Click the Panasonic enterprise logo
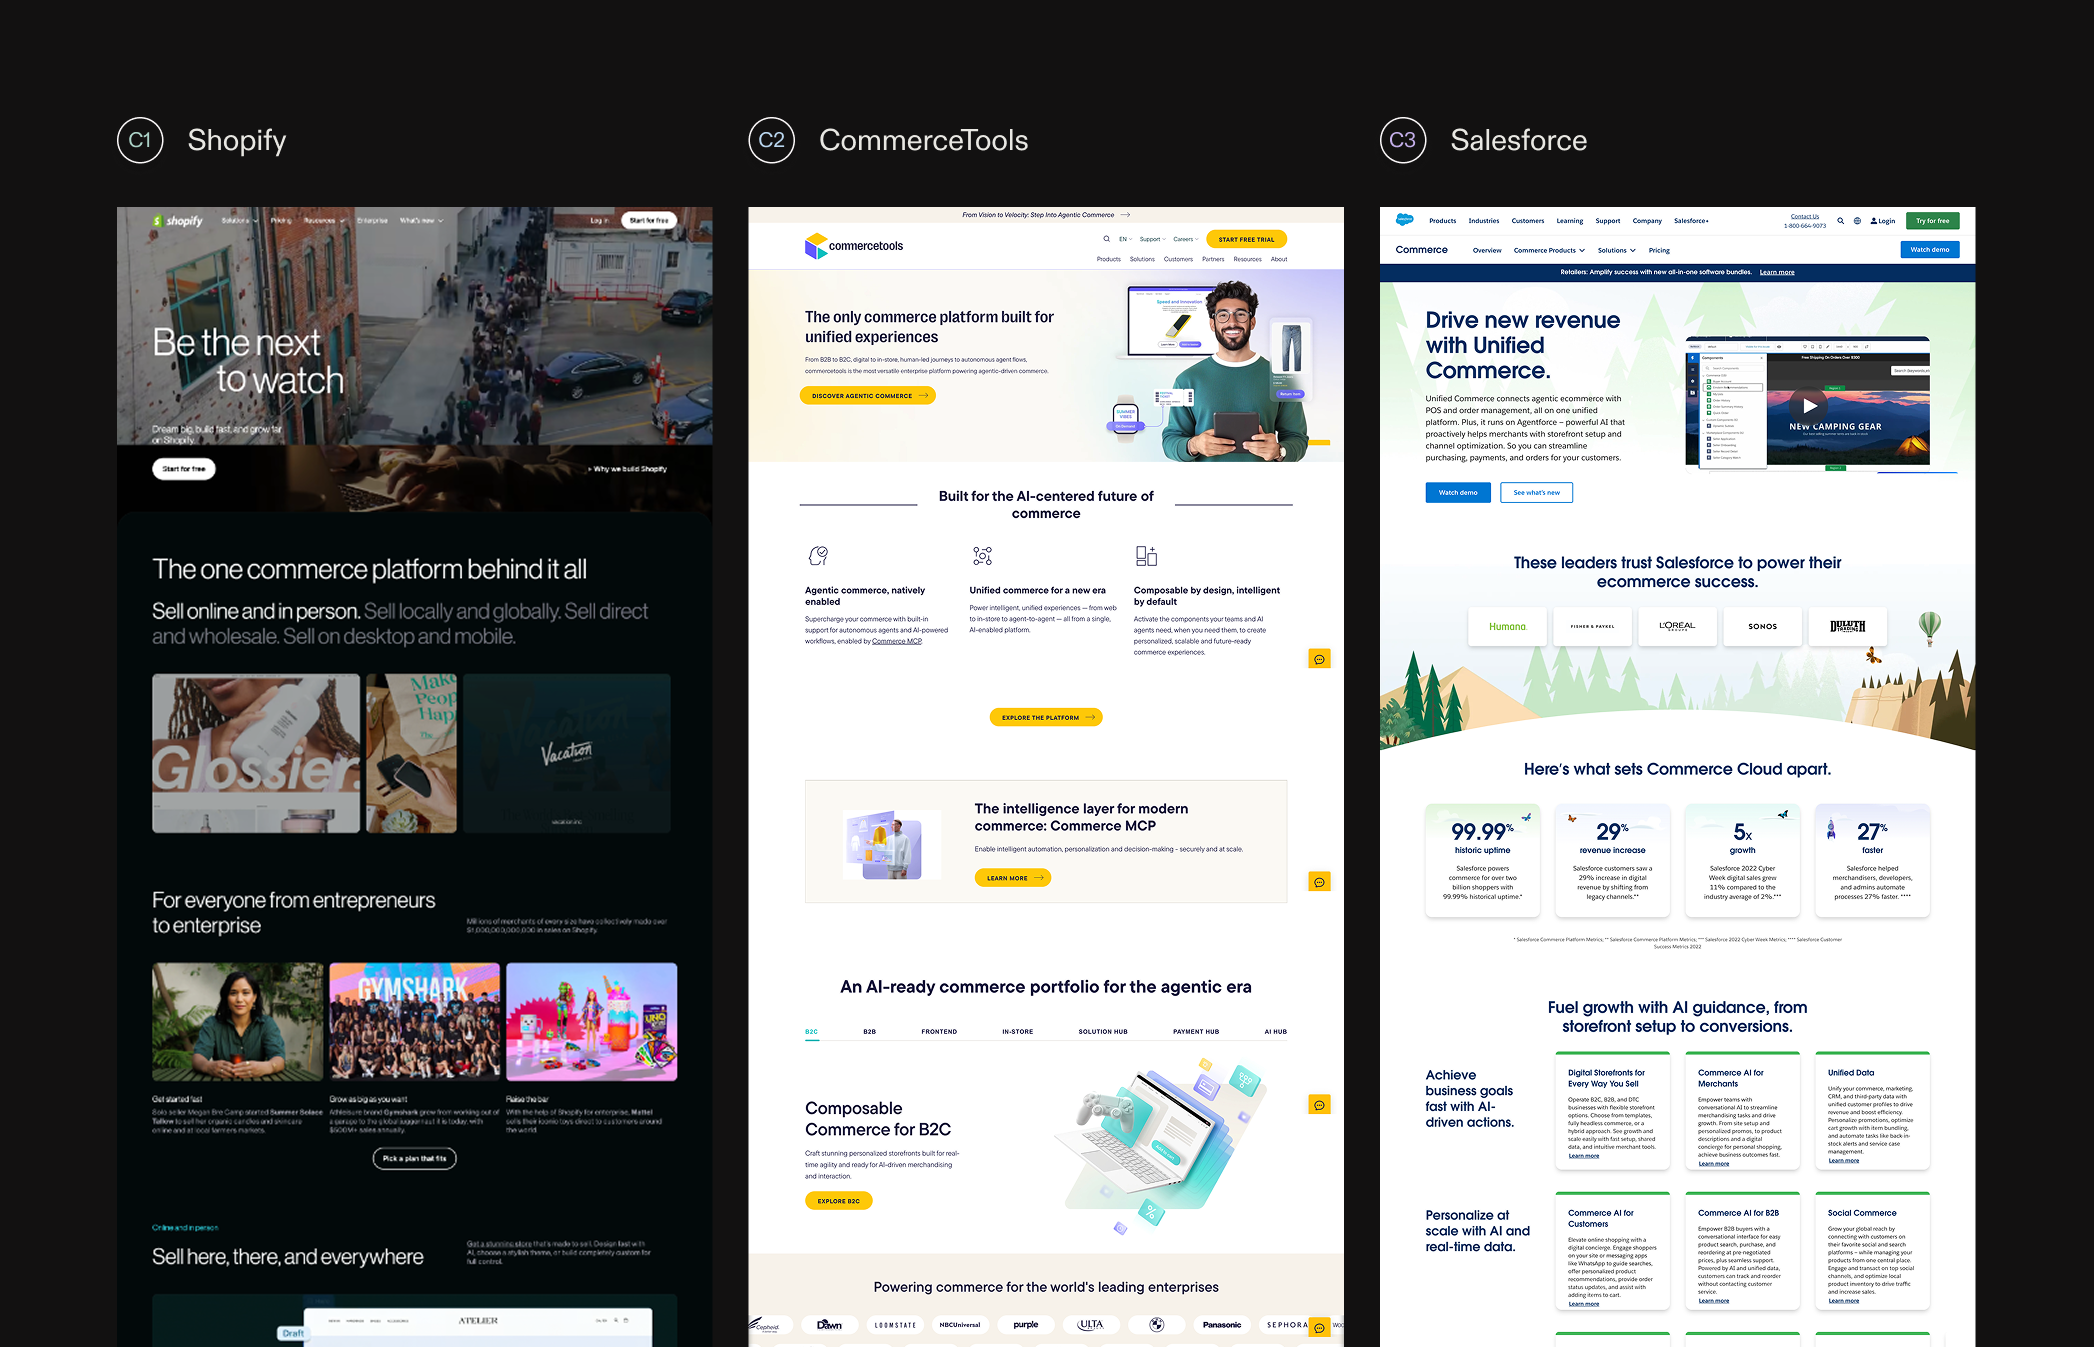Screen dimensions: 2094x1347 [1222, 1325]
